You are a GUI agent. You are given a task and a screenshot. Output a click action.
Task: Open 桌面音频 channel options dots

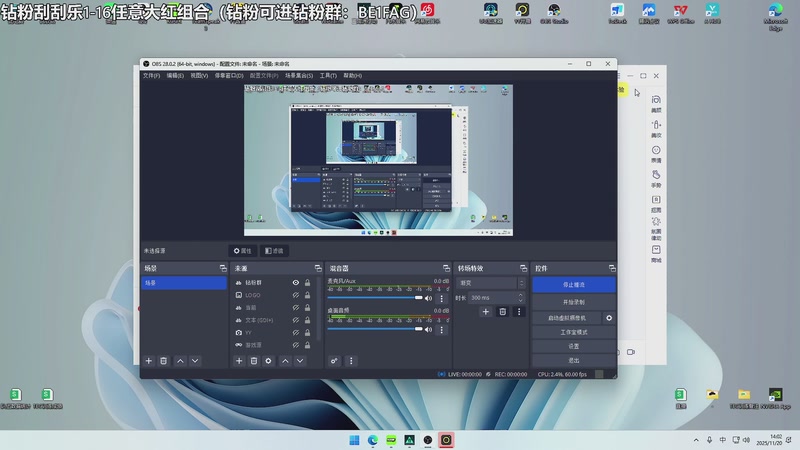tap(442, 330)
